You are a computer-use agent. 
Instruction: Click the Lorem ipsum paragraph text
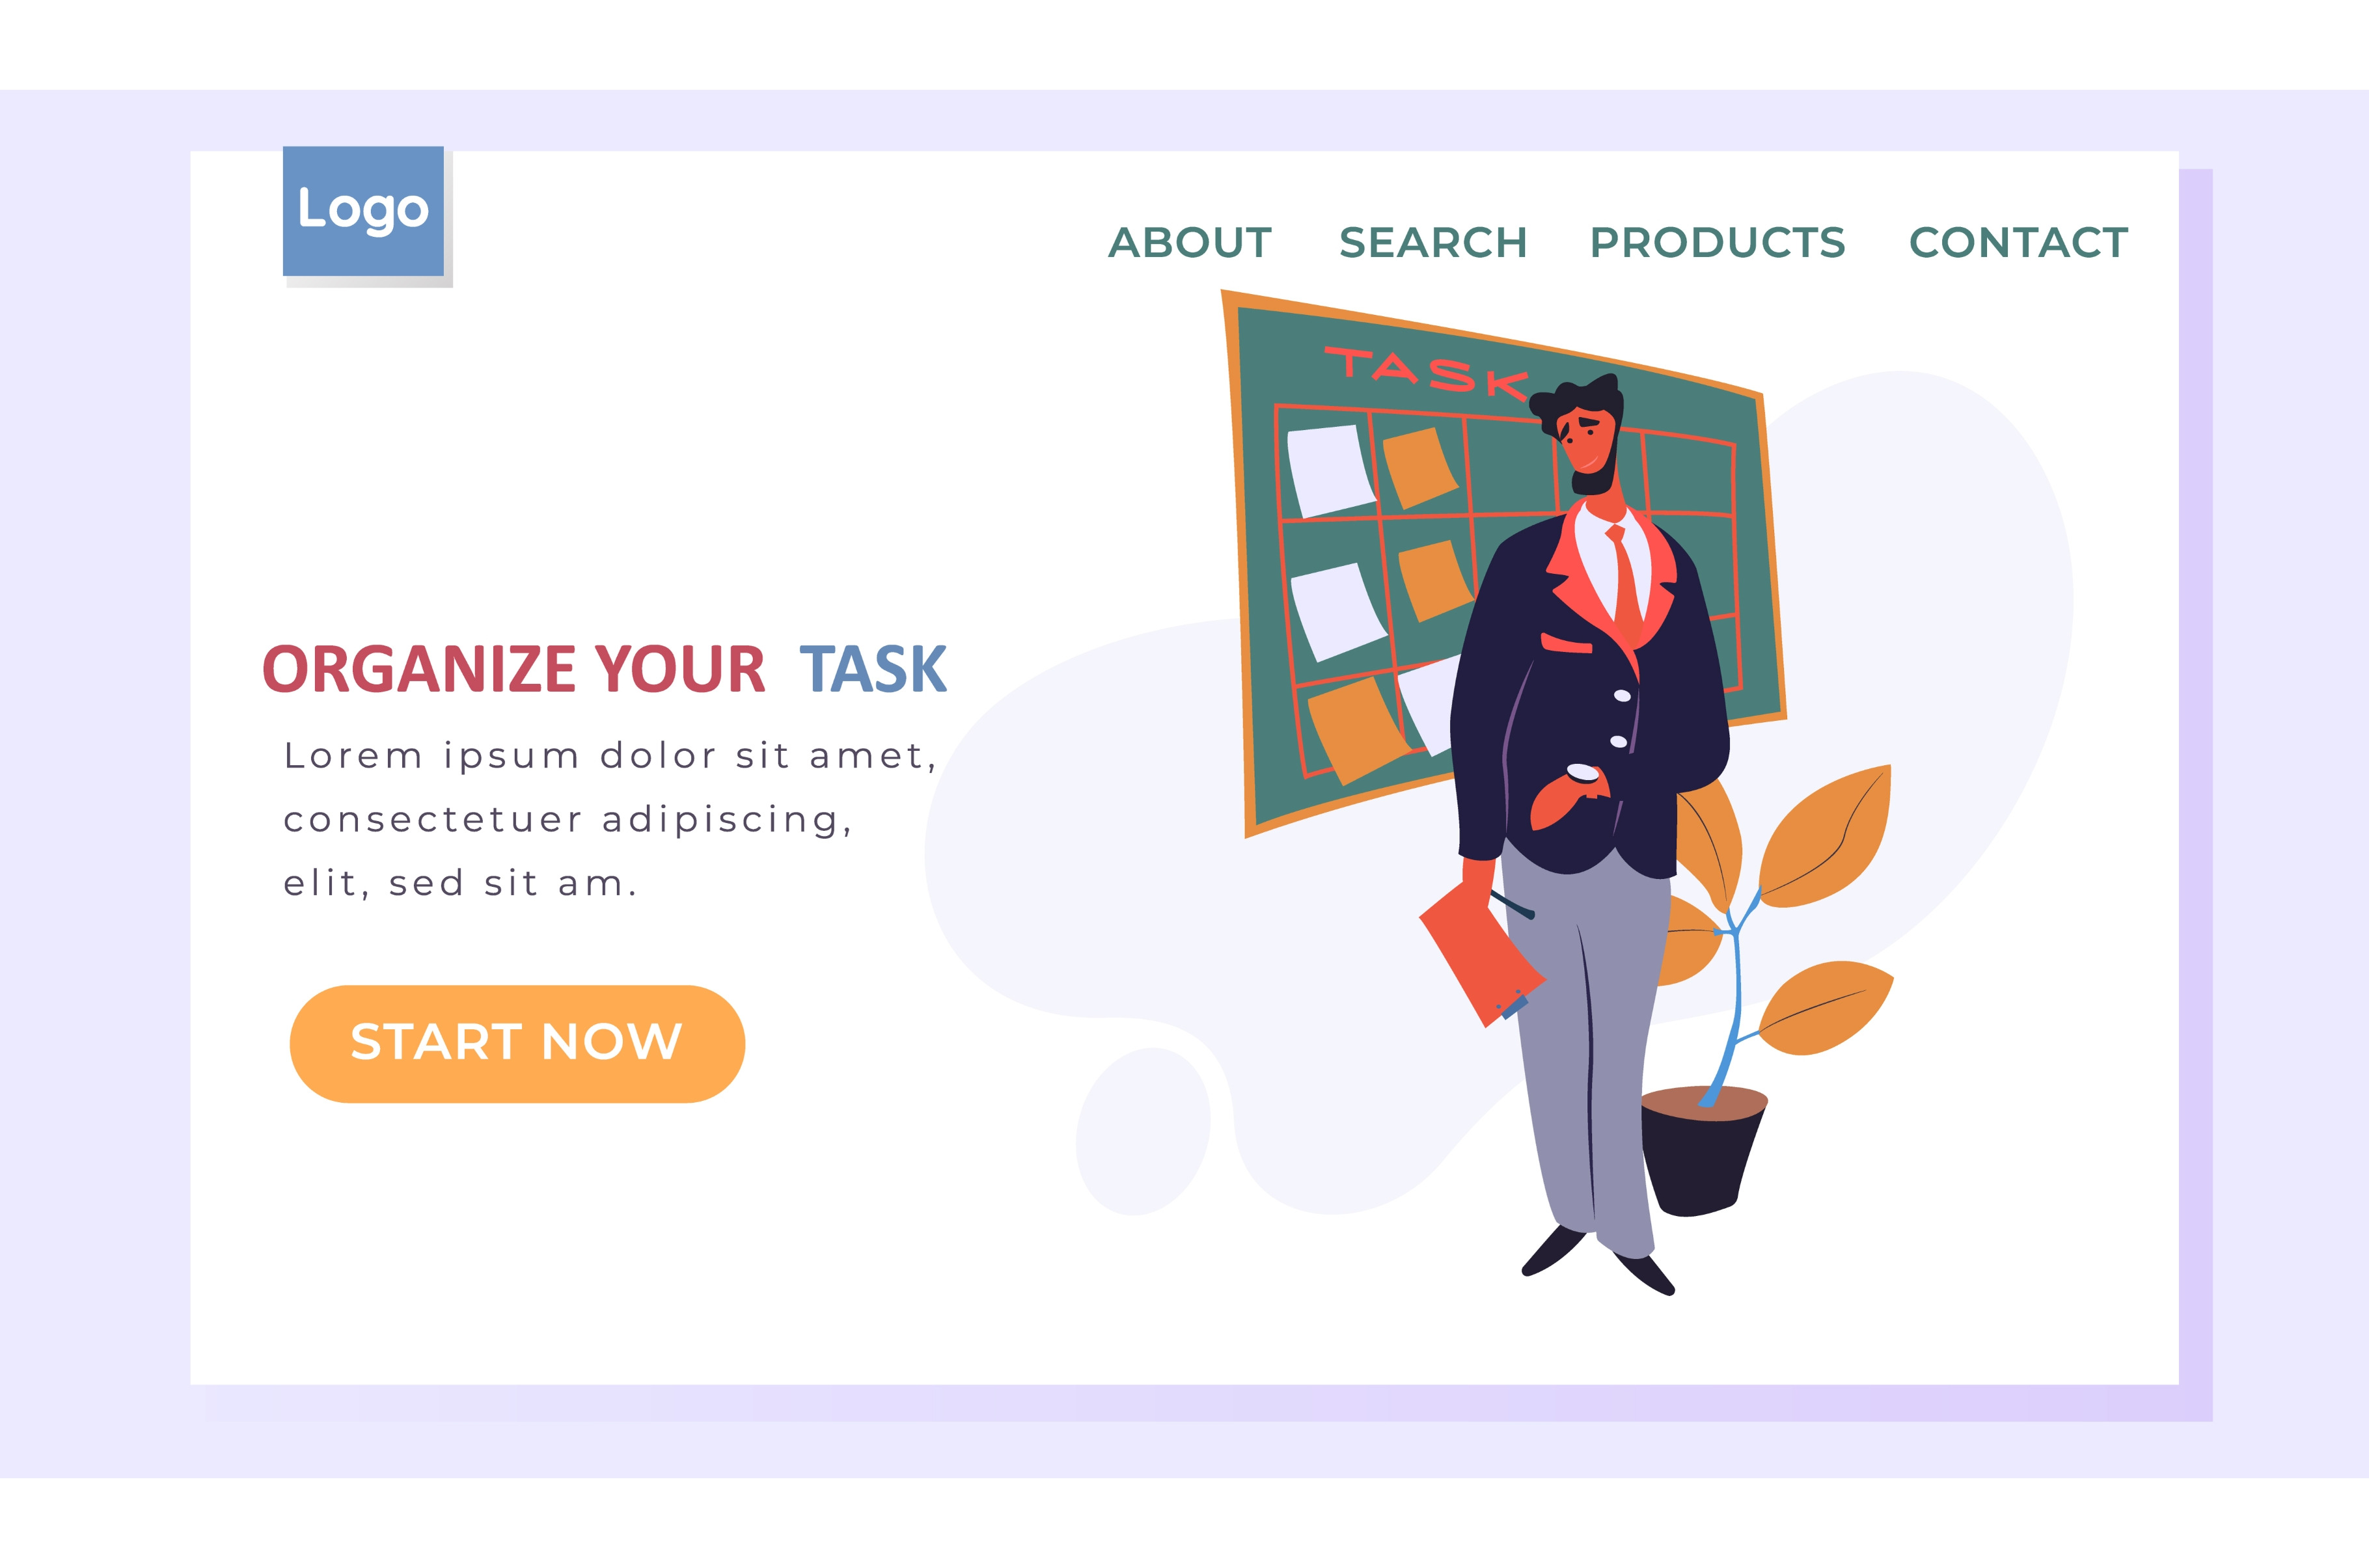click(609, 819)
